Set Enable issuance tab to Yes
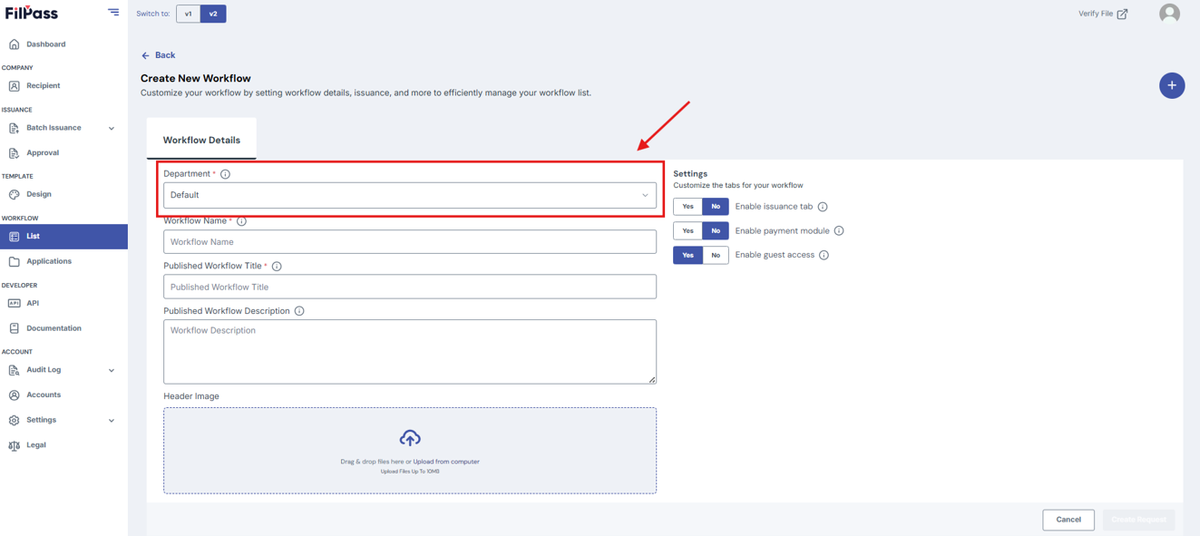Viewport: 1200px width, 536px height. (x=687, y=207)
